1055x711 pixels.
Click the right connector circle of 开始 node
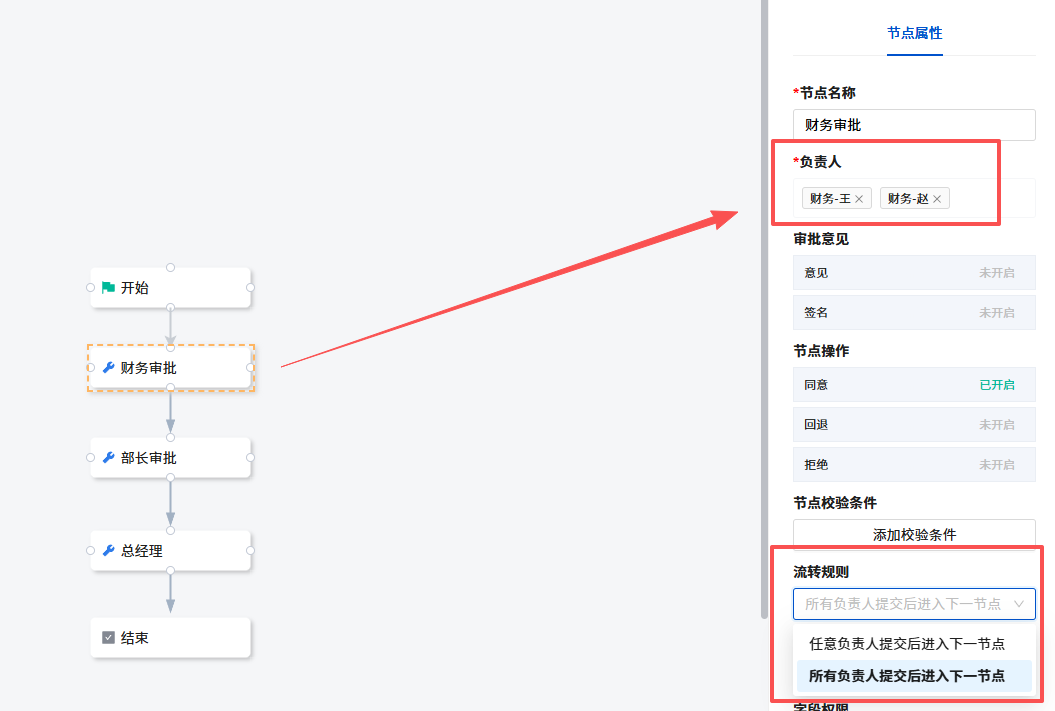(250, 288)
